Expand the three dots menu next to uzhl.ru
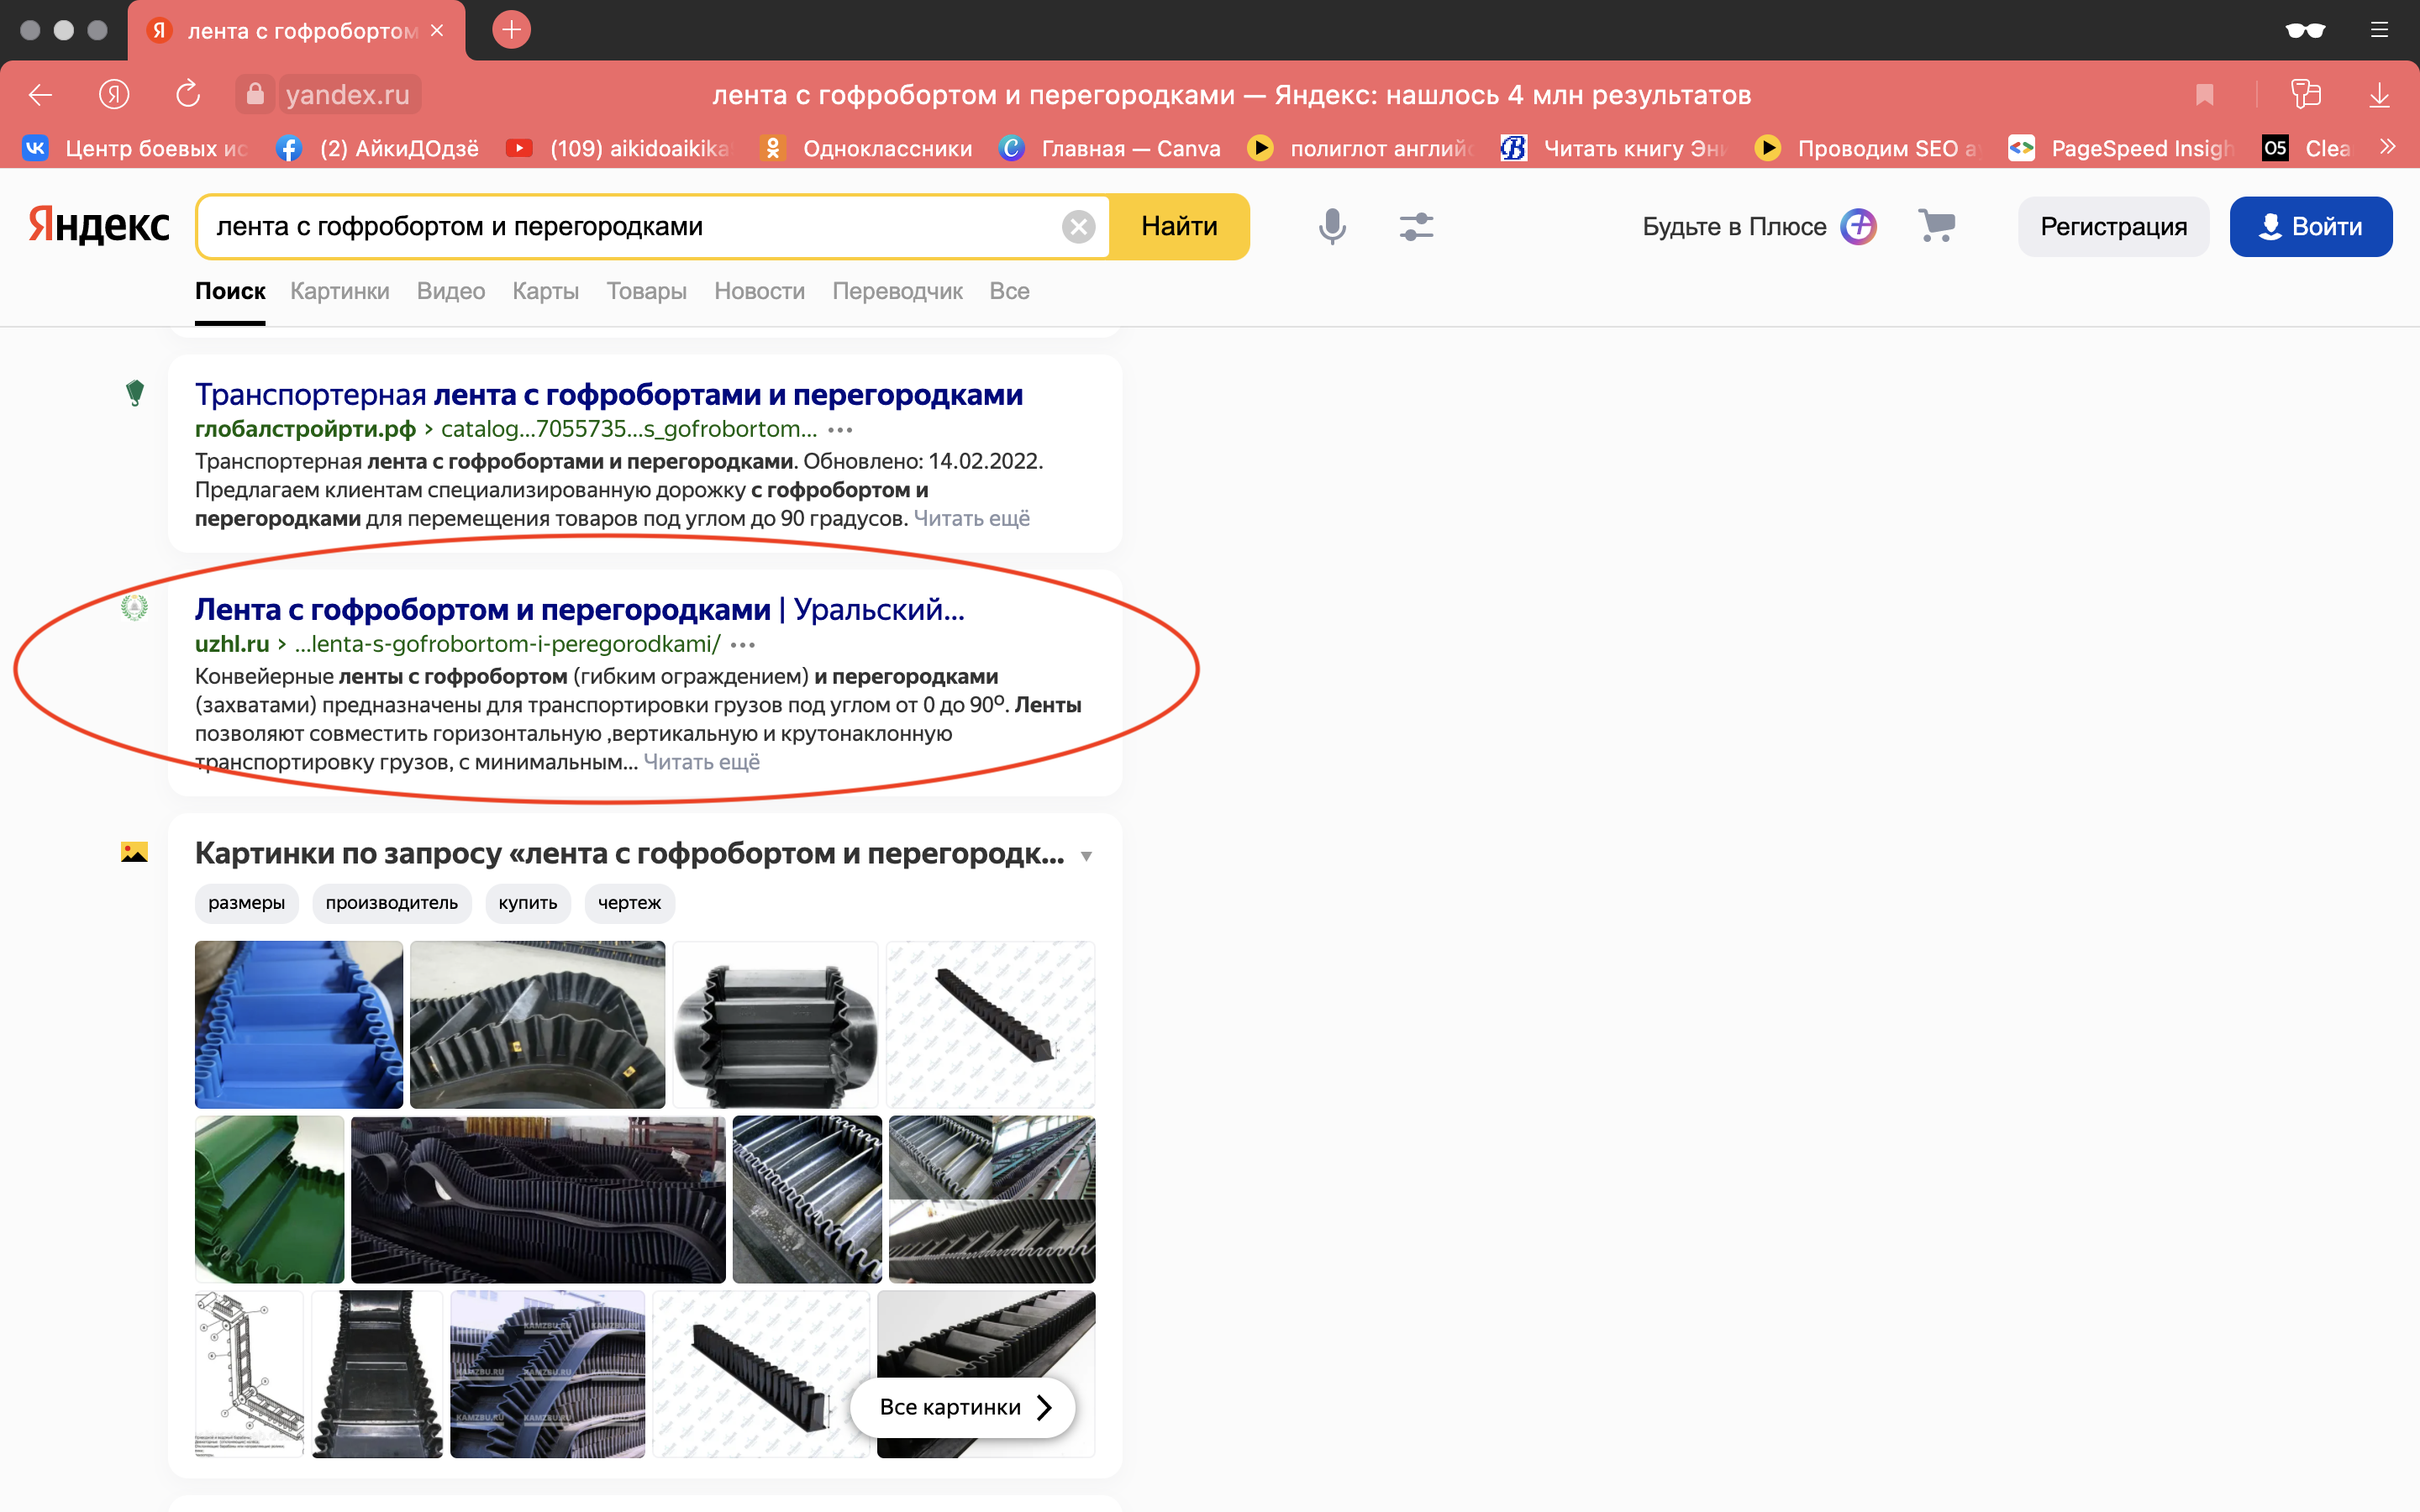 743,645
